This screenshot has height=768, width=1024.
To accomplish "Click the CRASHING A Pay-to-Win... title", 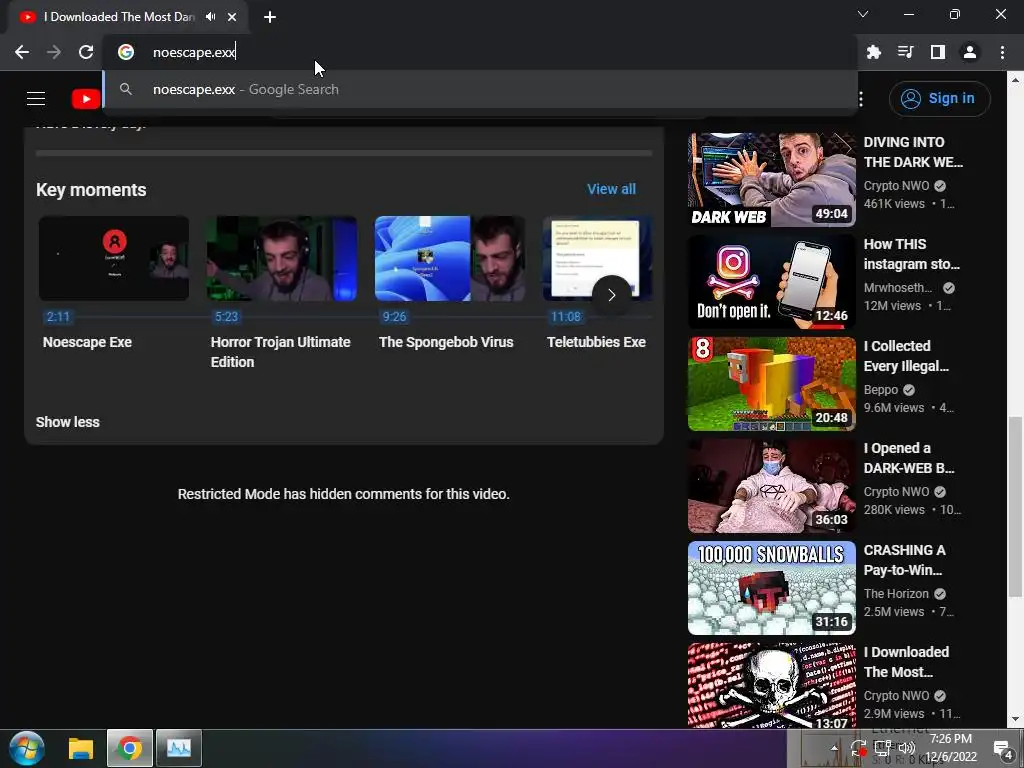I will point(904,560).
